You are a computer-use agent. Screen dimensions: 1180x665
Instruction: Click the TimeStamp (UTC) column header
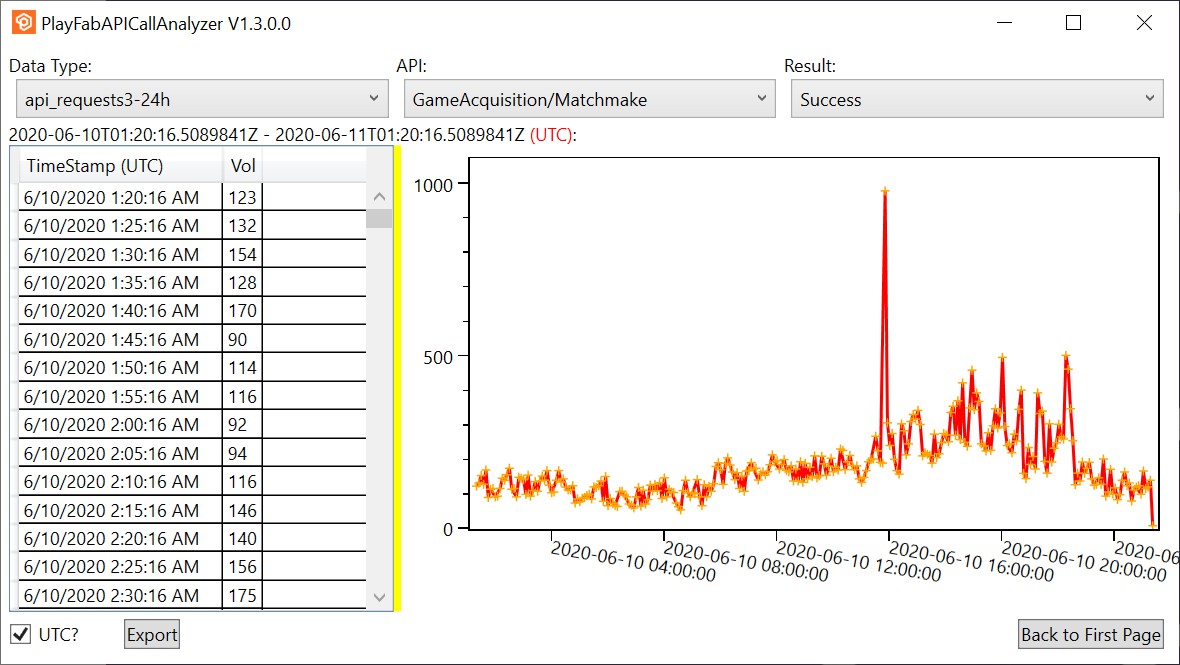pyautogui.click(x=120, y=165)
